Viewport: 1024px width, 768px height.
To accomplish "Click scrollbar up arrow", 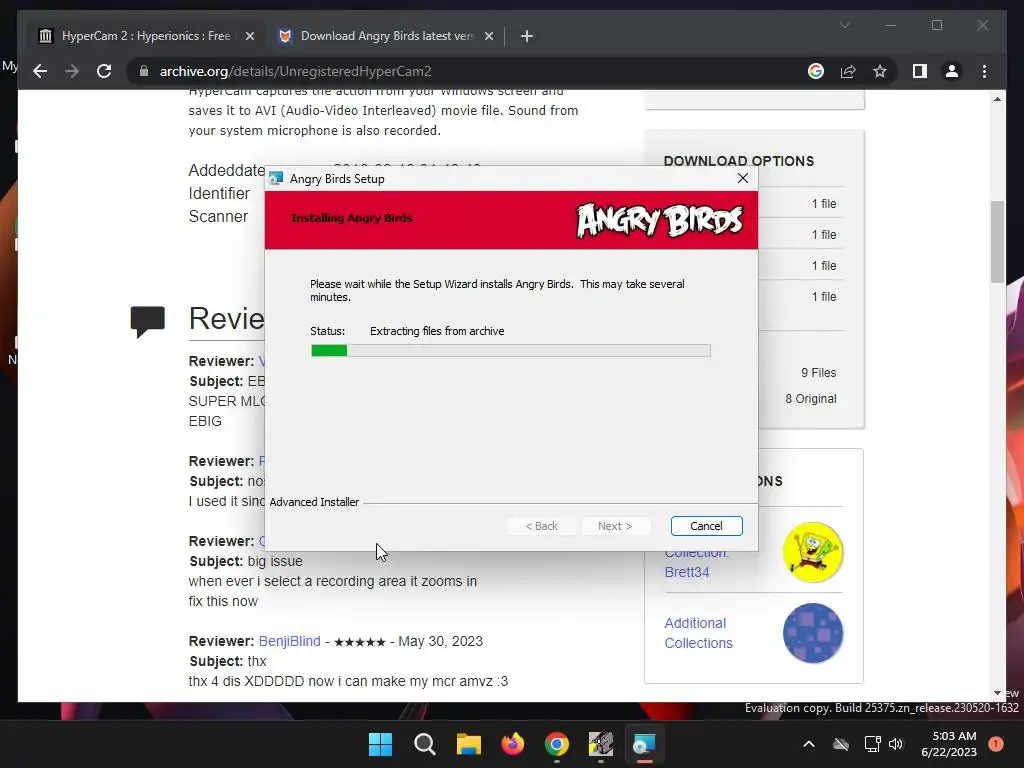I will pos(997,99).
